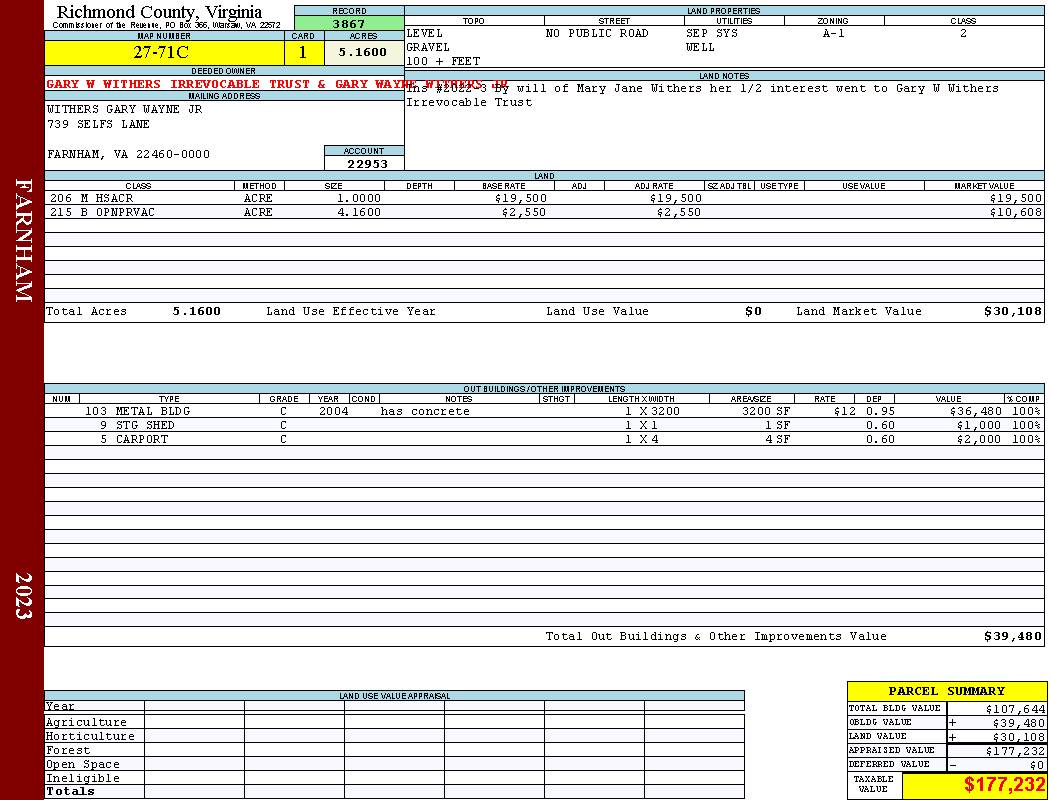The image size is (1050, 800).
Task: Click account number 22953
Action: pos(367,163)
